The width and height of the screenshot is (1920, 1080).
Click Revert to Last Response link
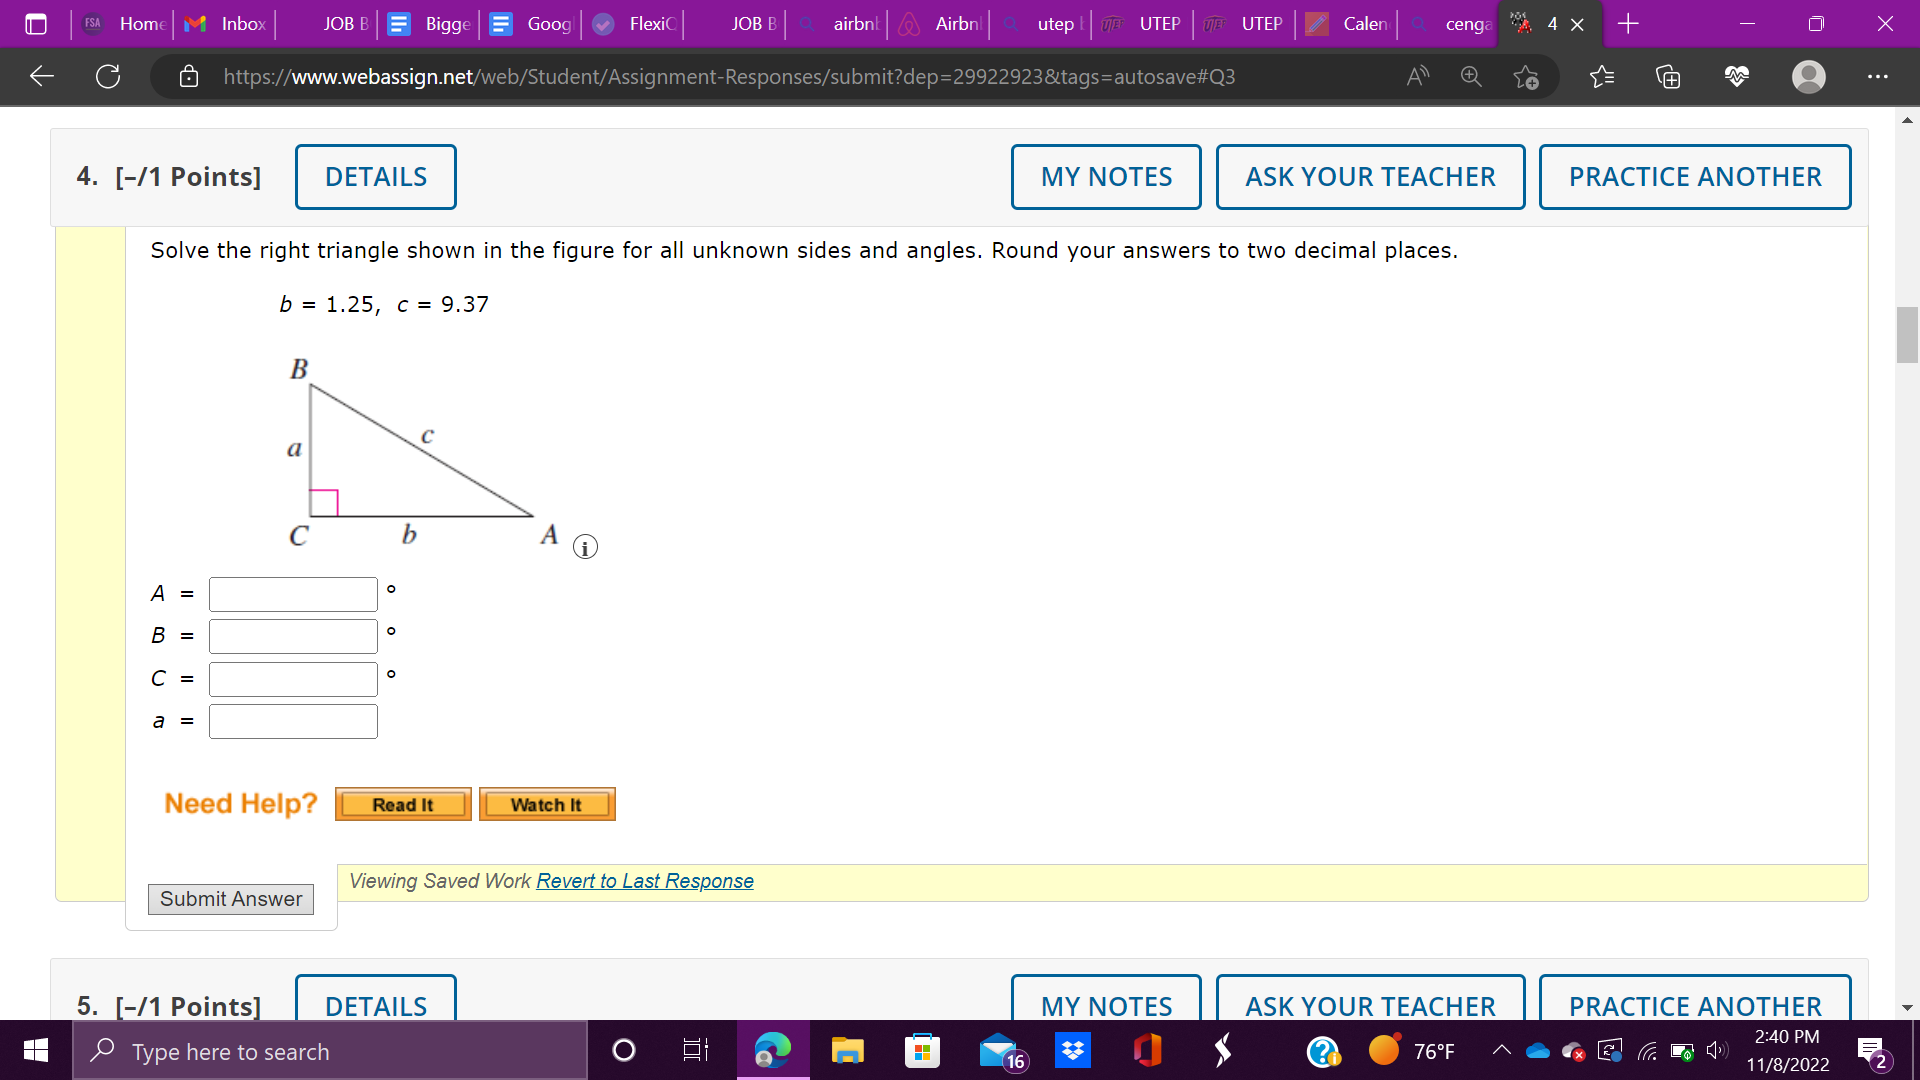click(x=645, y=881)
